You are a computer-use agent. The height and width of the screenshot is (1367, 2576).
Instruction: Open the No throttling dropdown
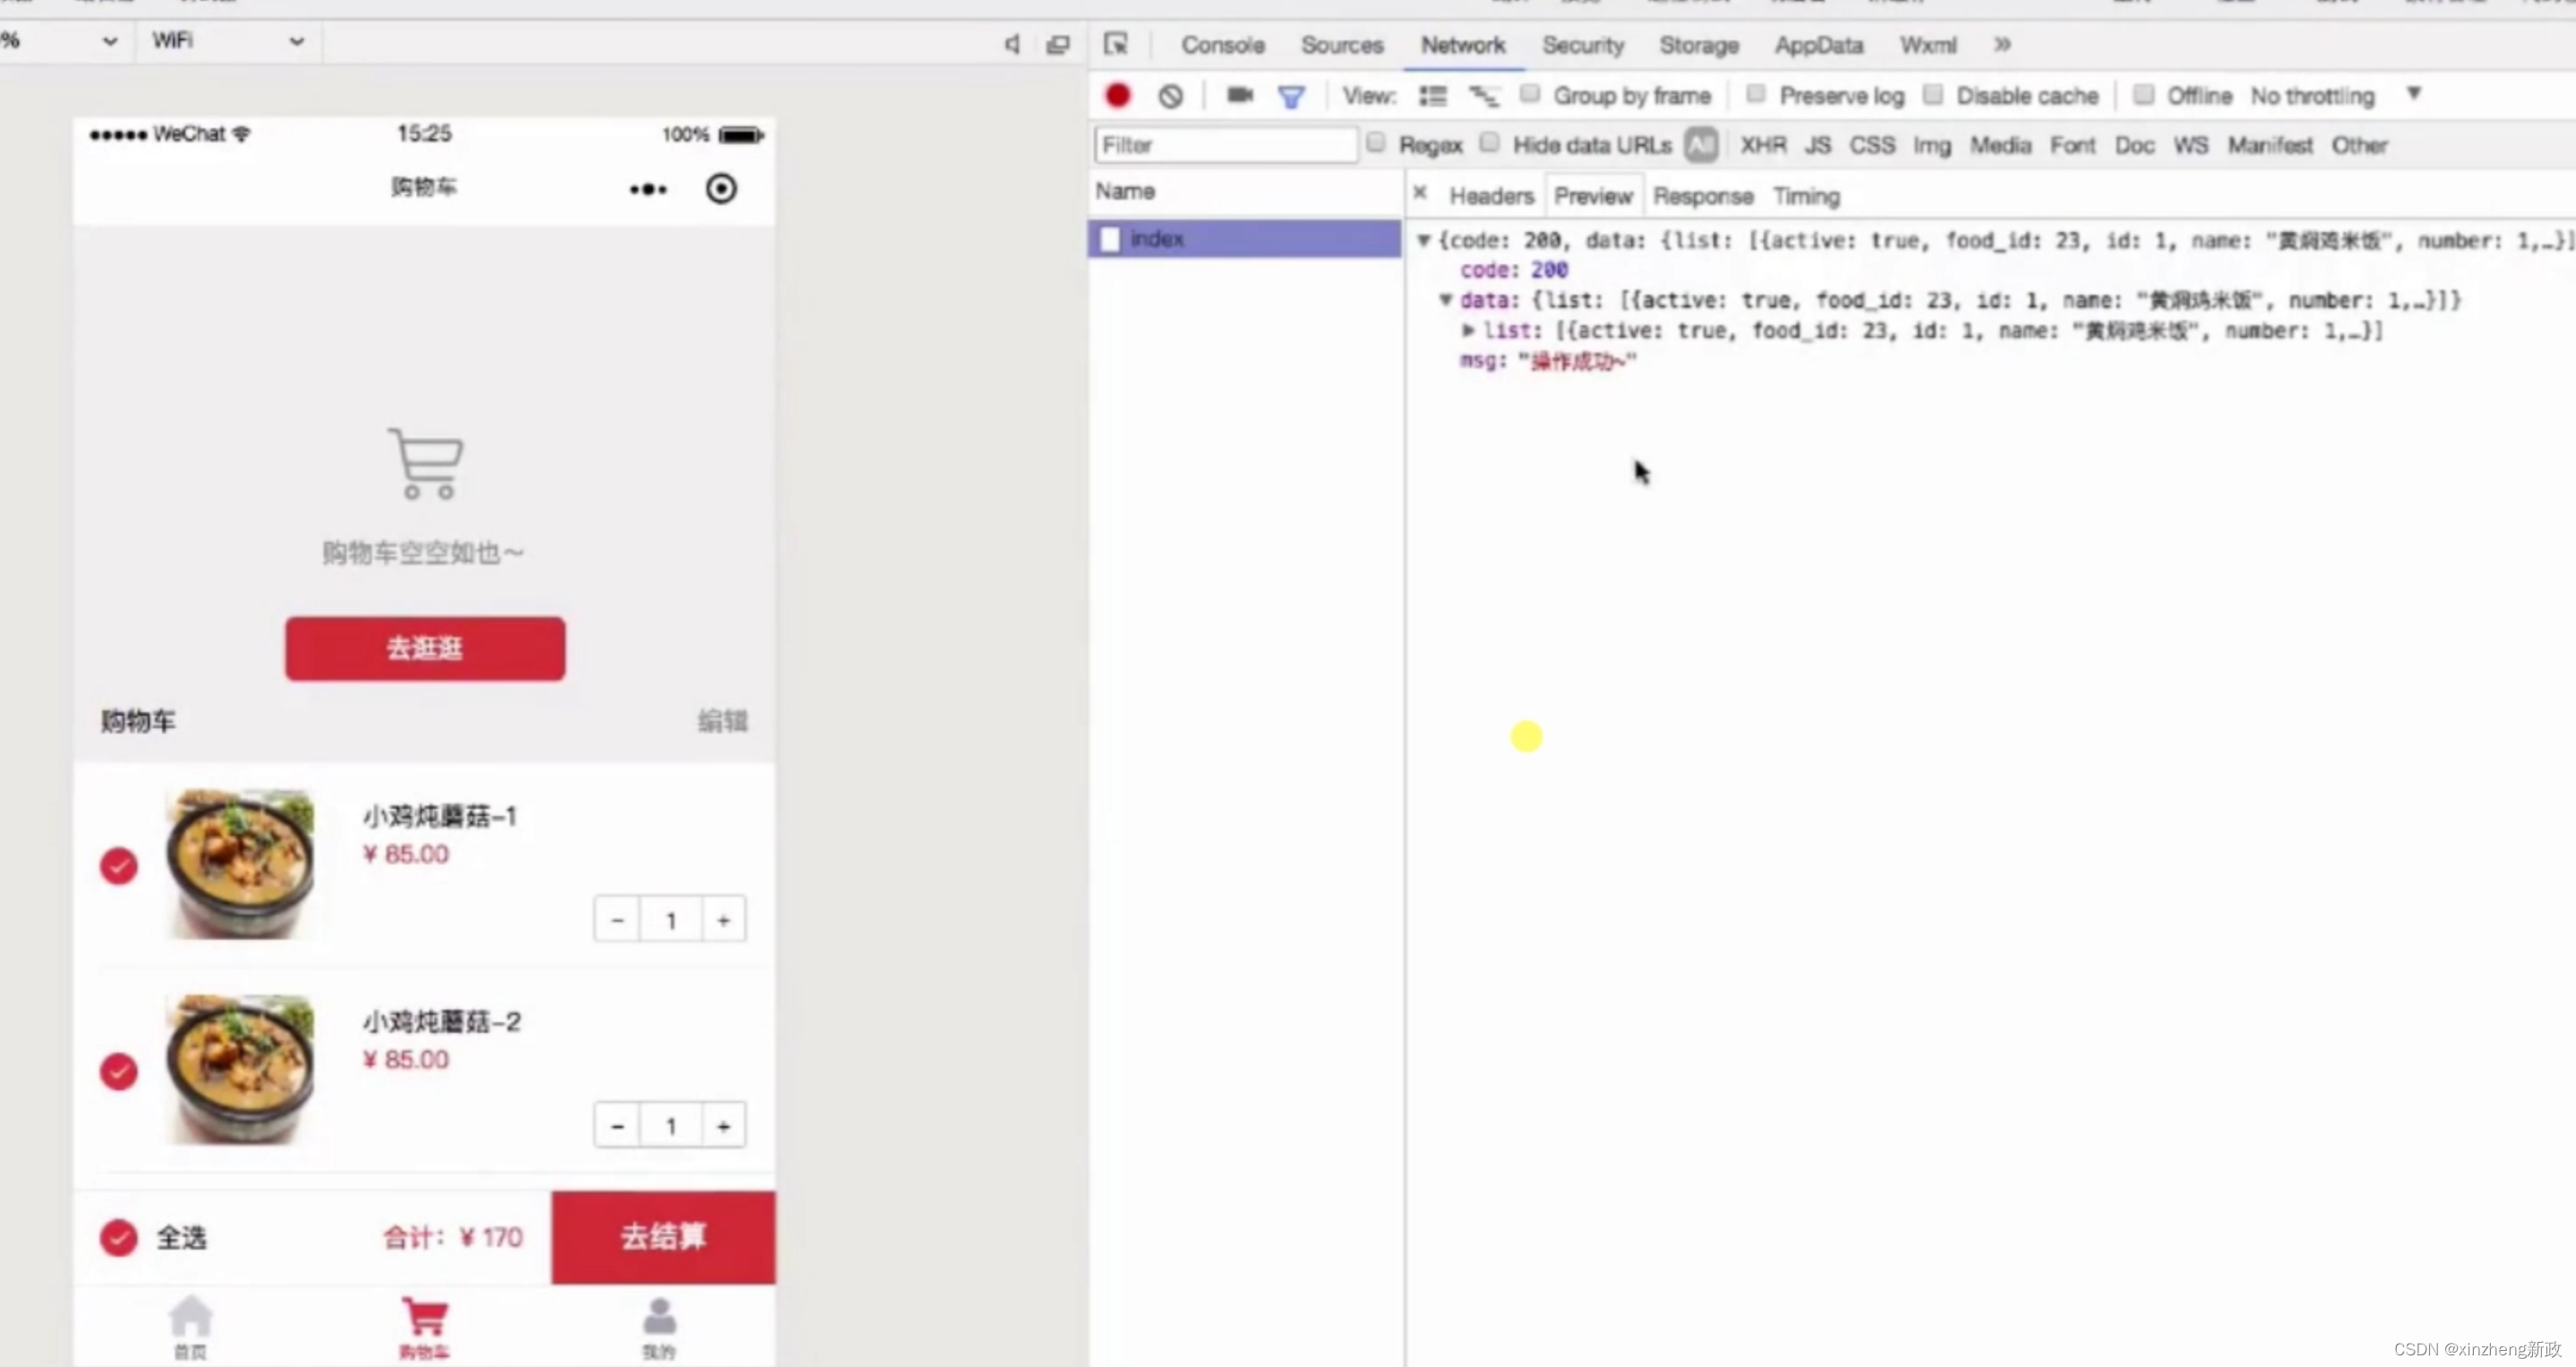coord(2335,96)
